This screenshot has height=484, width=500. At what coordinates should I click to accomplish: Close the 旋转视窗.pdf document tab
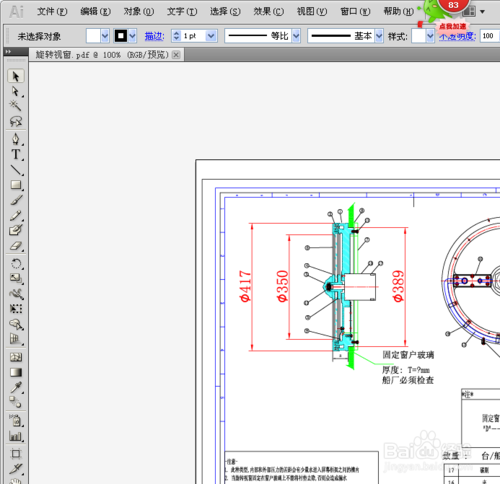pyautogui.click(x=176, y=55)
